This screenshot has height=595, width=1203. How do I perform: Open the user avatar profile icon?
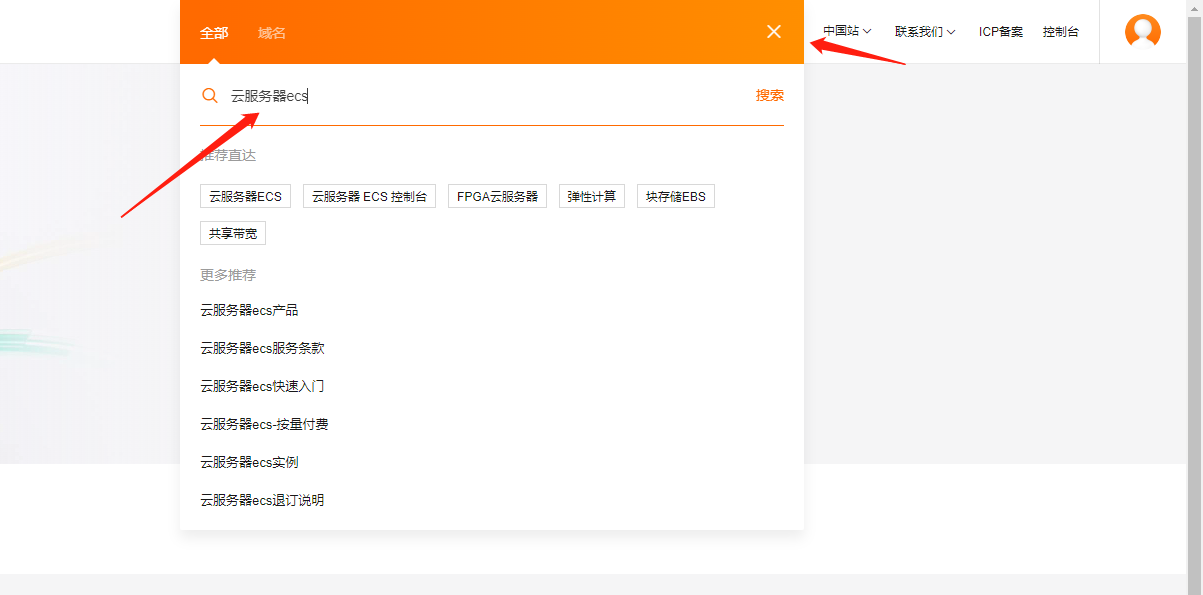click(1143, 31)
